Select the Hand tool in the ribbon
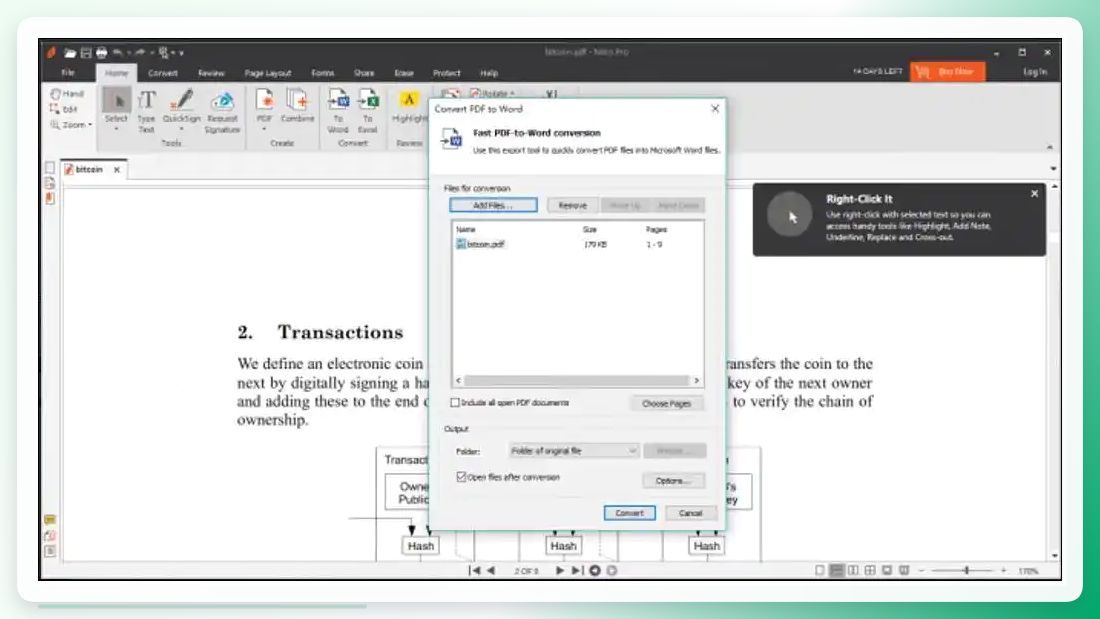Viewport: 1100px width, 619px height. coord(67,93)
